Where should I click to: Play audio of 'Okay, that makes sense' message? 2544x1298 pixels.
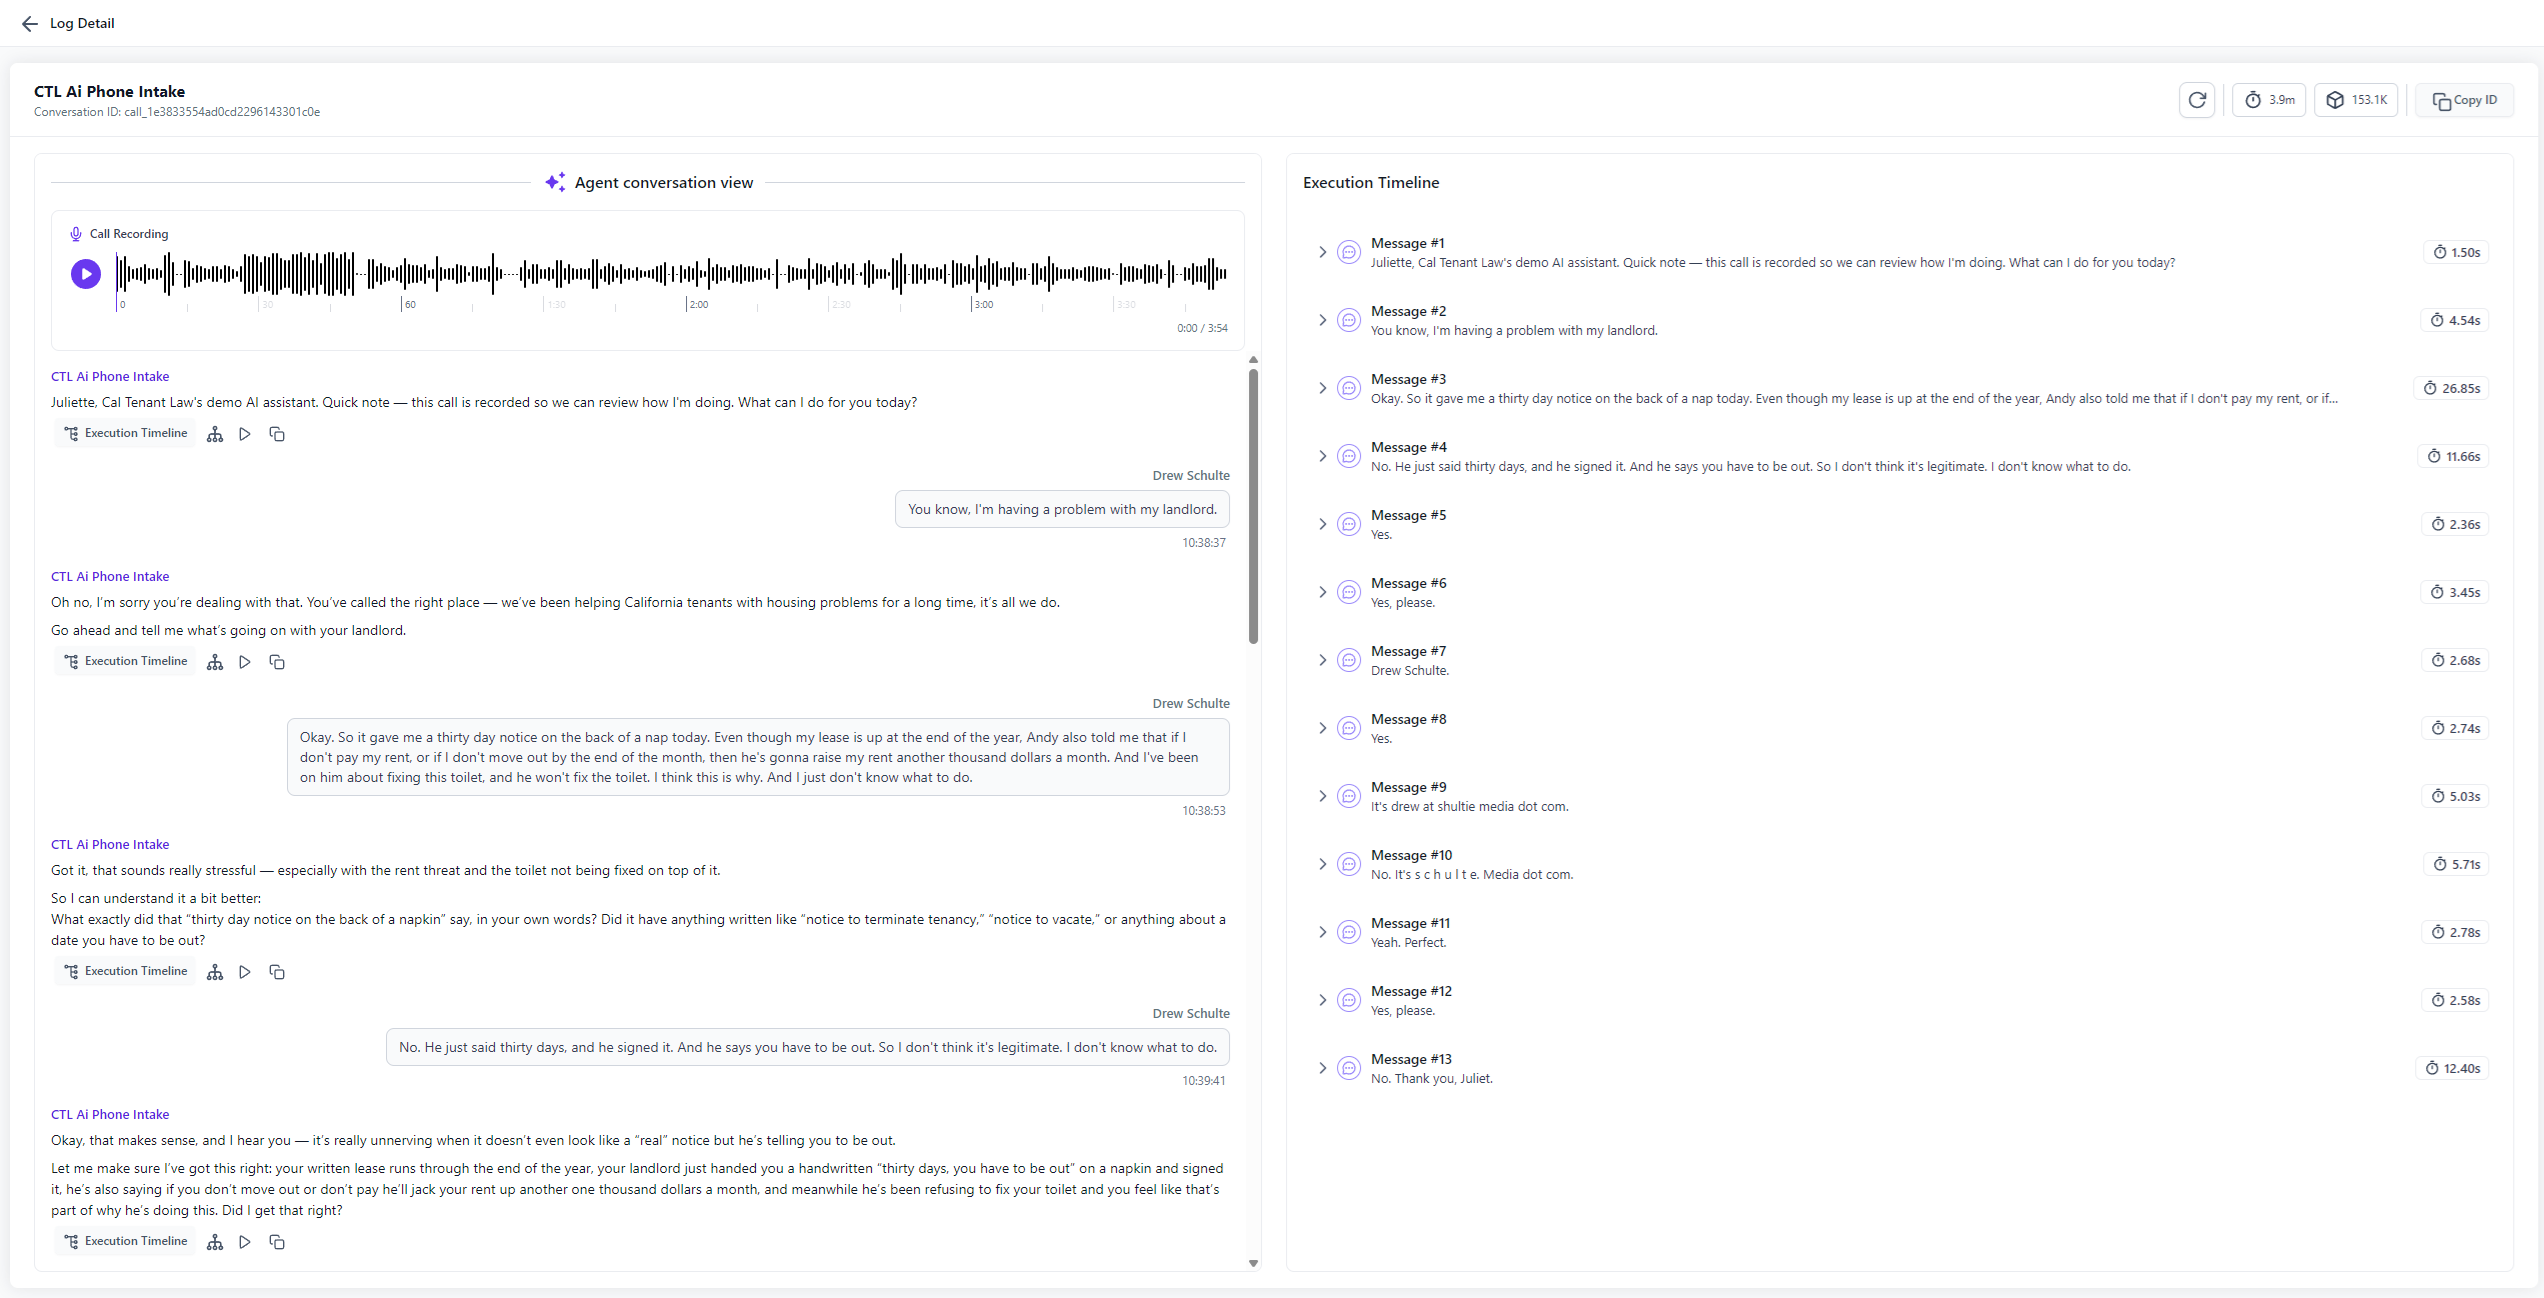245,1242
